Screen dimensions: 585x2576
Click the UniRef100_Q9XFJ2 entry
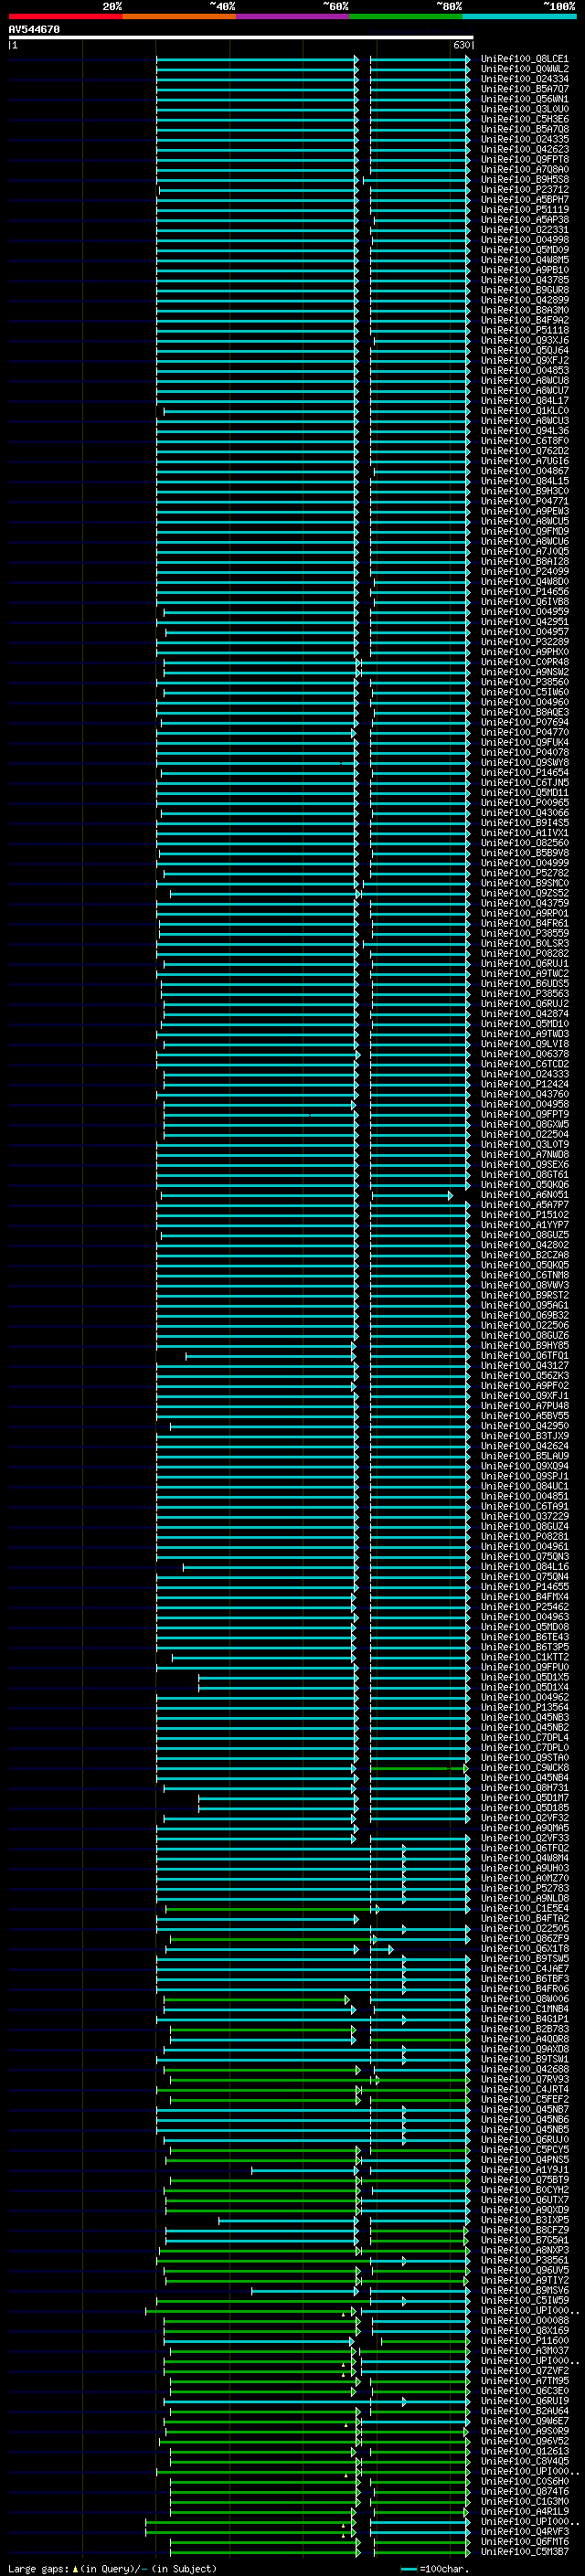tap(525, 360)
